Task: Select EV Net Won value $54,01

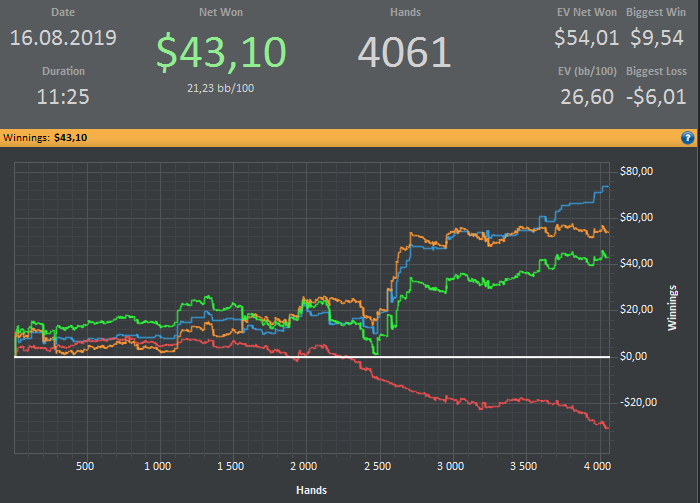Action: pos(587,37)
